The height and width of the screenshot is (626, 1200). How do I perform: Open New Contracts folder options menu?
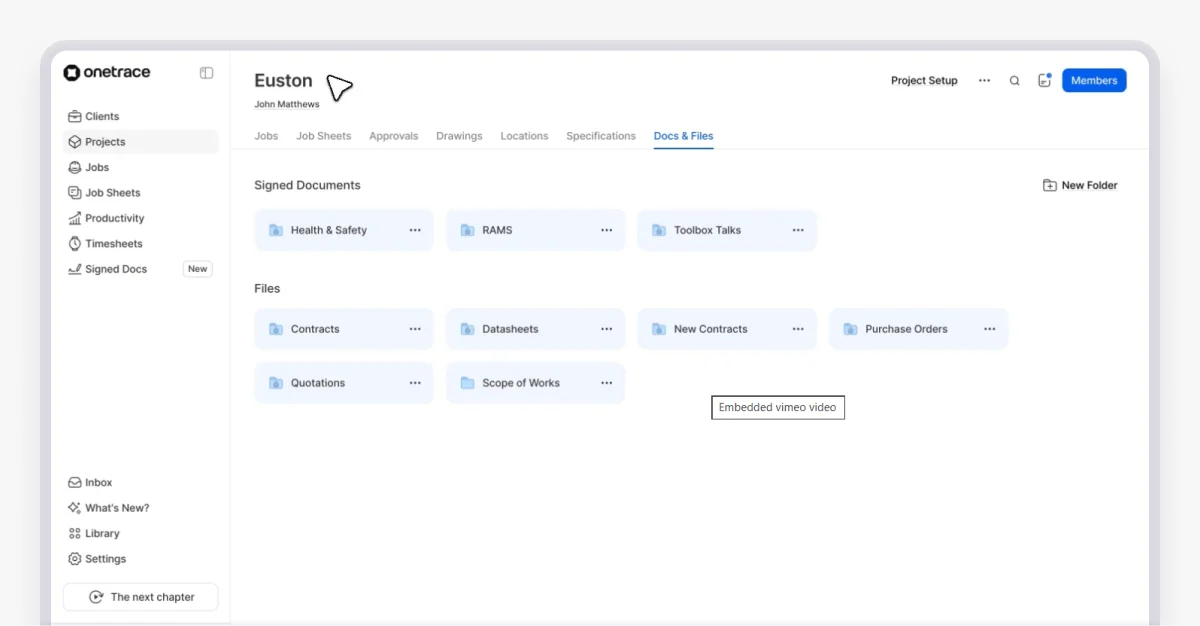(798, 329)
